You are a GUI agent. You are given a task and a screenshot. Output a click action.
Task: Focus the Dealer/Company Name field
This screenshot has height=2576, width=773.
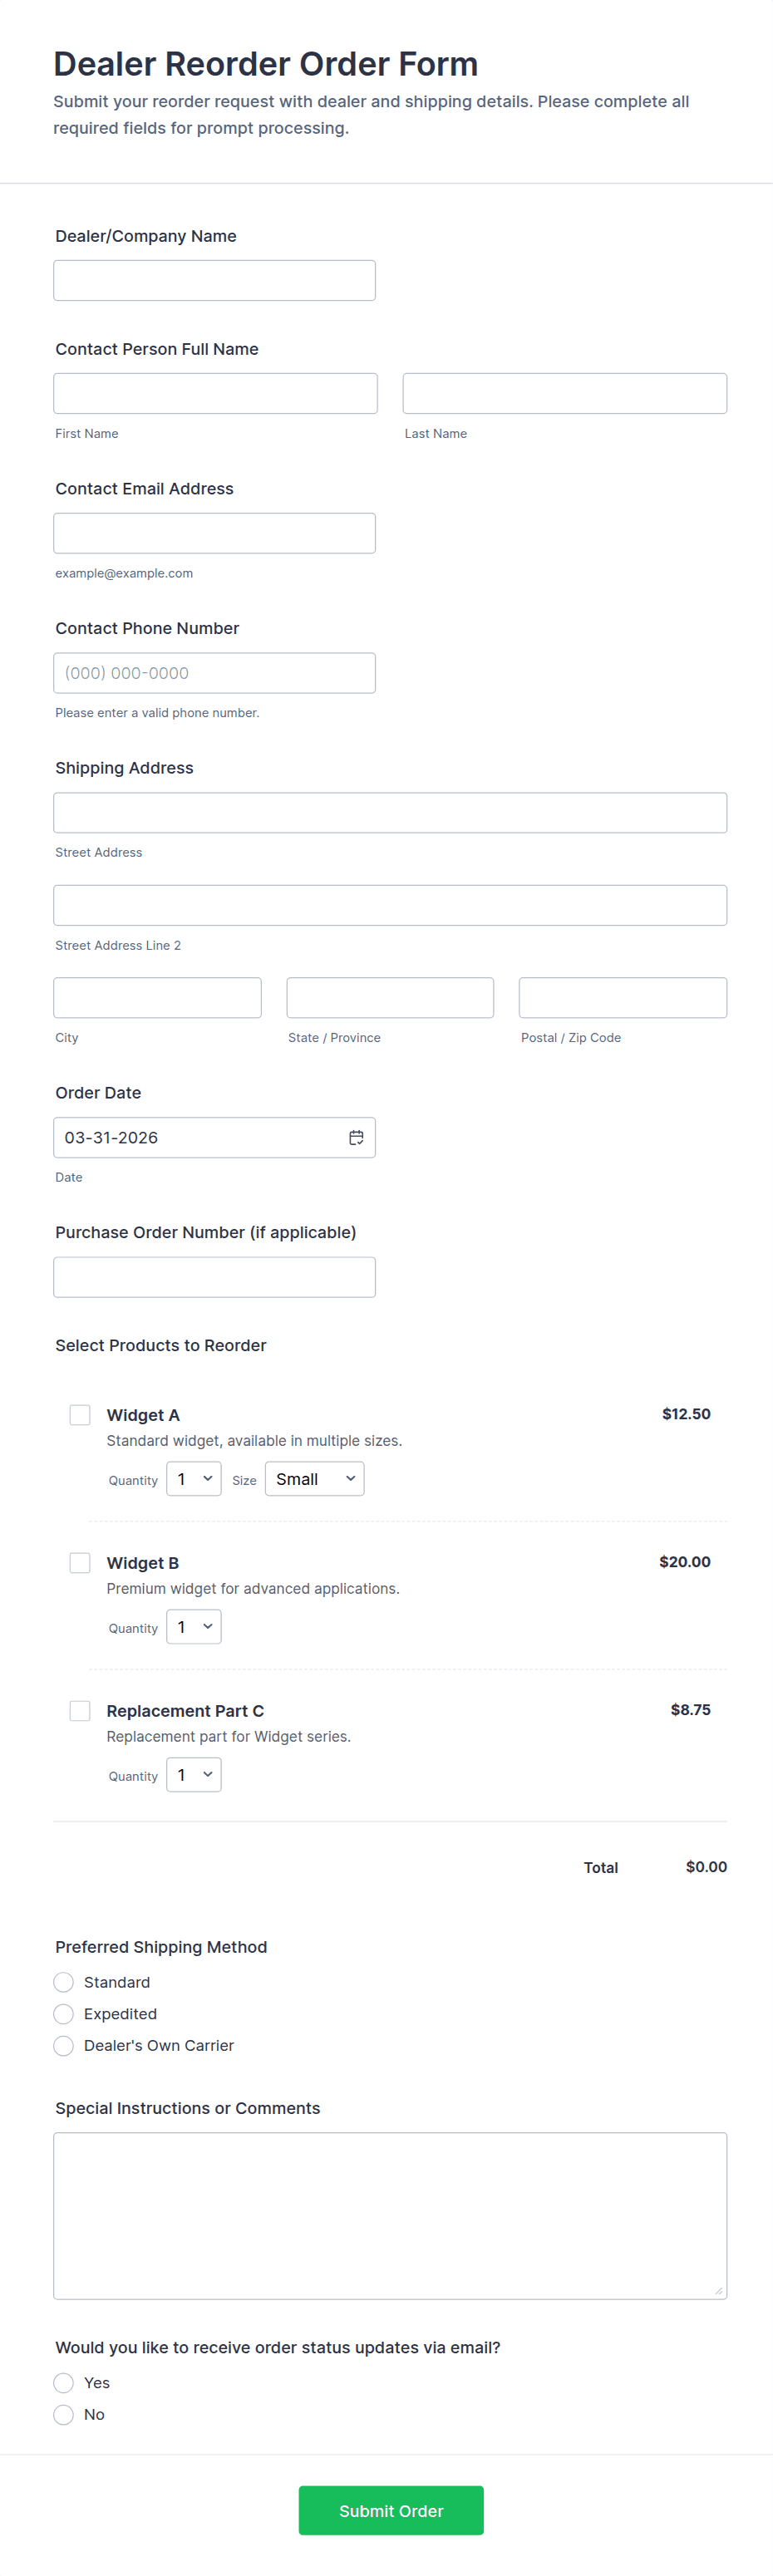click(214, 281)
